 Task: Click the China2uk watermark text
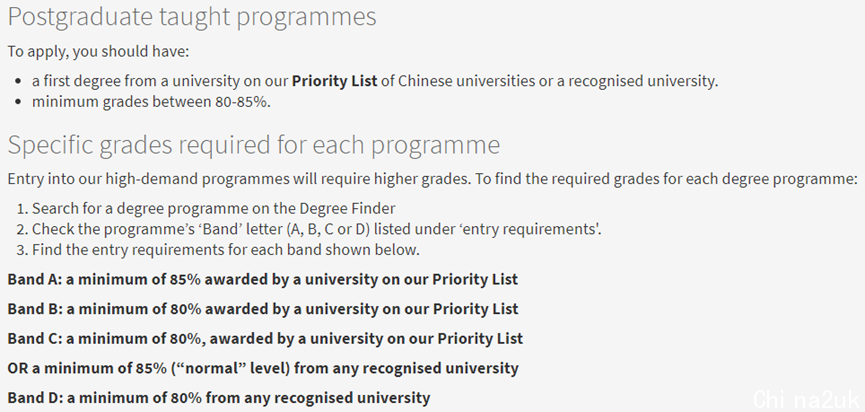(x=806, y=397)
